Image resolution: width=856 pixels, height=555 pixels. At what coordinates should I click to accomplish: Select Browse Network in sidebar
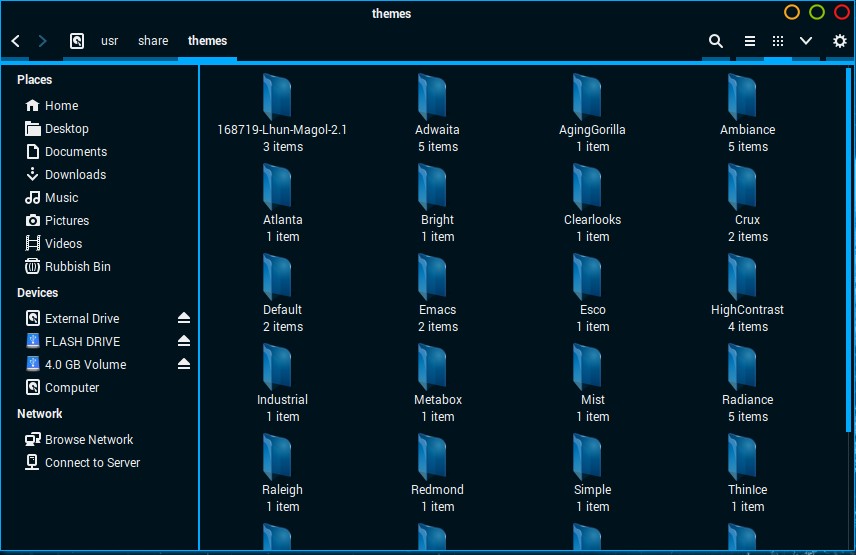coord(88,440)
